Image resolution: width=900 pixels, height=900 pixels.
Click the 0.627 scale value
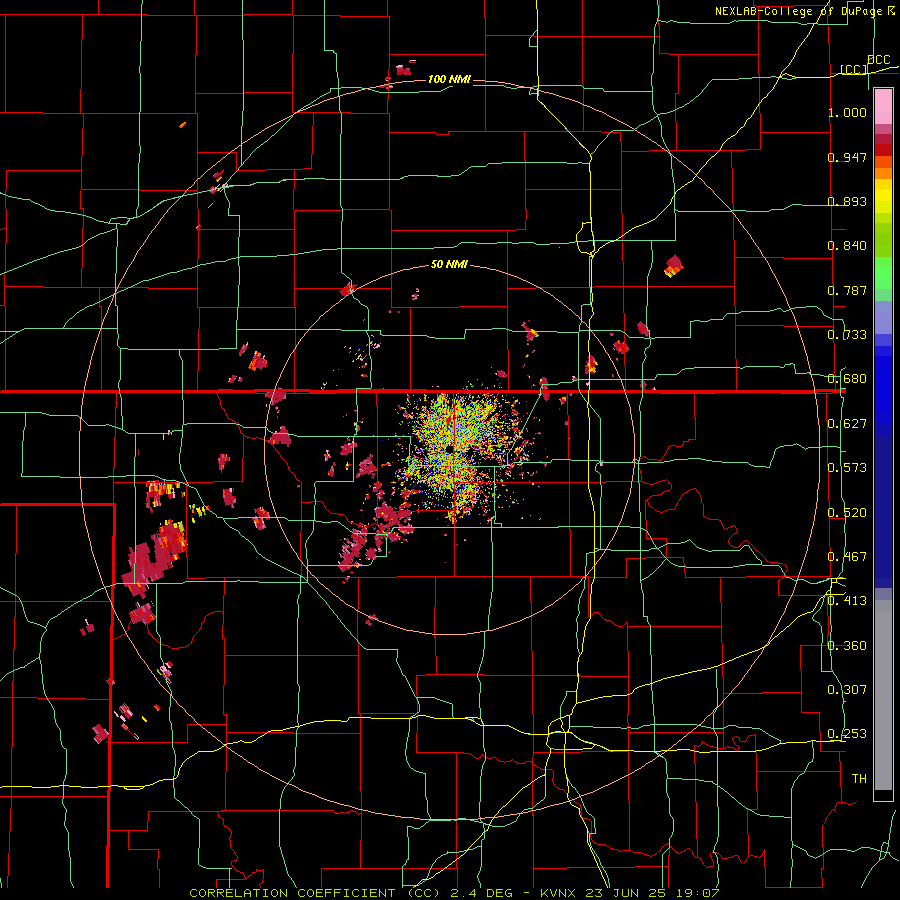coord(847,424)
